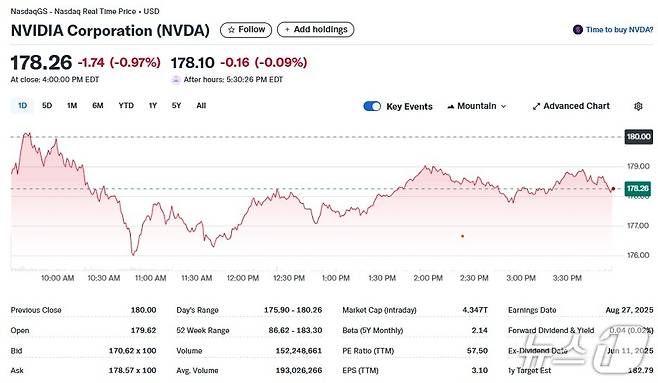Select the 1D chart range tab

(22, 106)
